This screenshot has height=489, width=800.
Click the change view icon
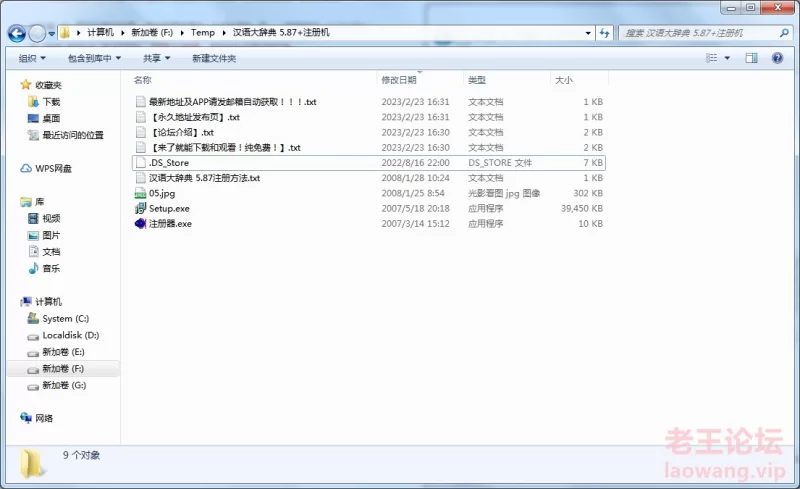click(712, 58)
